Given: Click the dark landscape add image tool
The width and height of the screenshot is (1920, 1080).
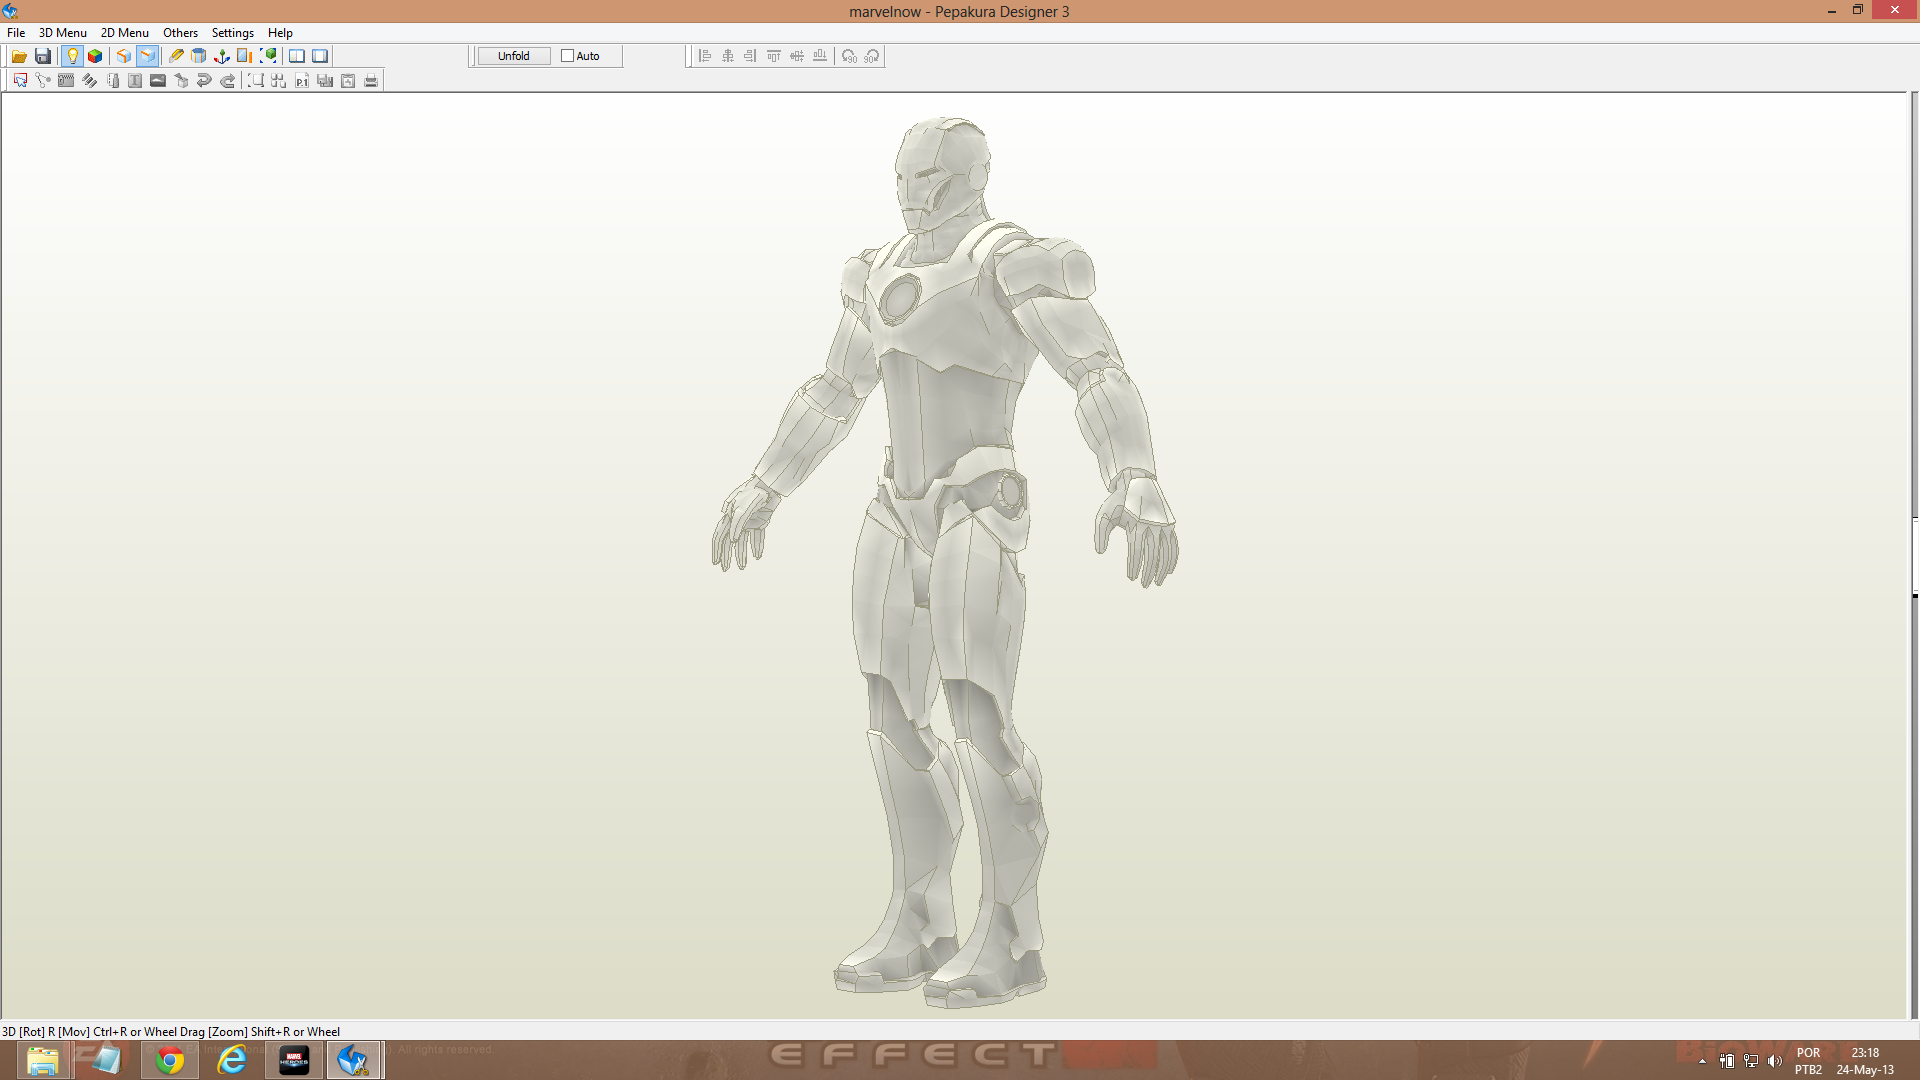Looking at the screenshot, I should point(158,81).
